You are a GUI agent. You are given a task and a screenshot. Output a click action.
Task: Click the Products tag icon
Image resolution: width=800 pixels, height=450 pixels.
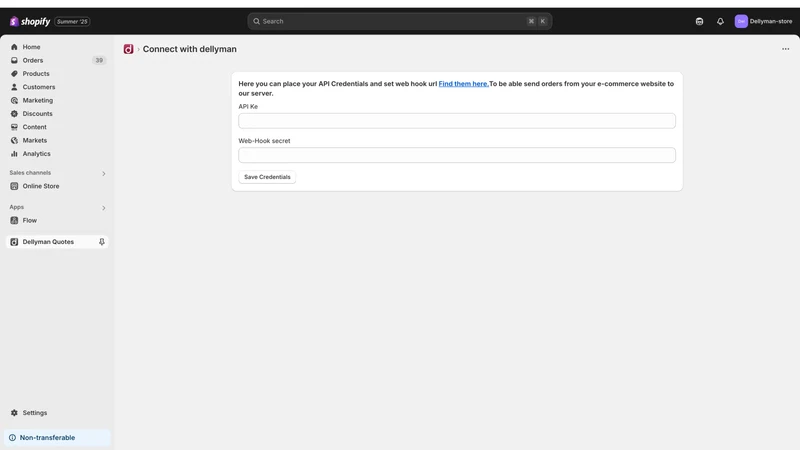(14, 73)
